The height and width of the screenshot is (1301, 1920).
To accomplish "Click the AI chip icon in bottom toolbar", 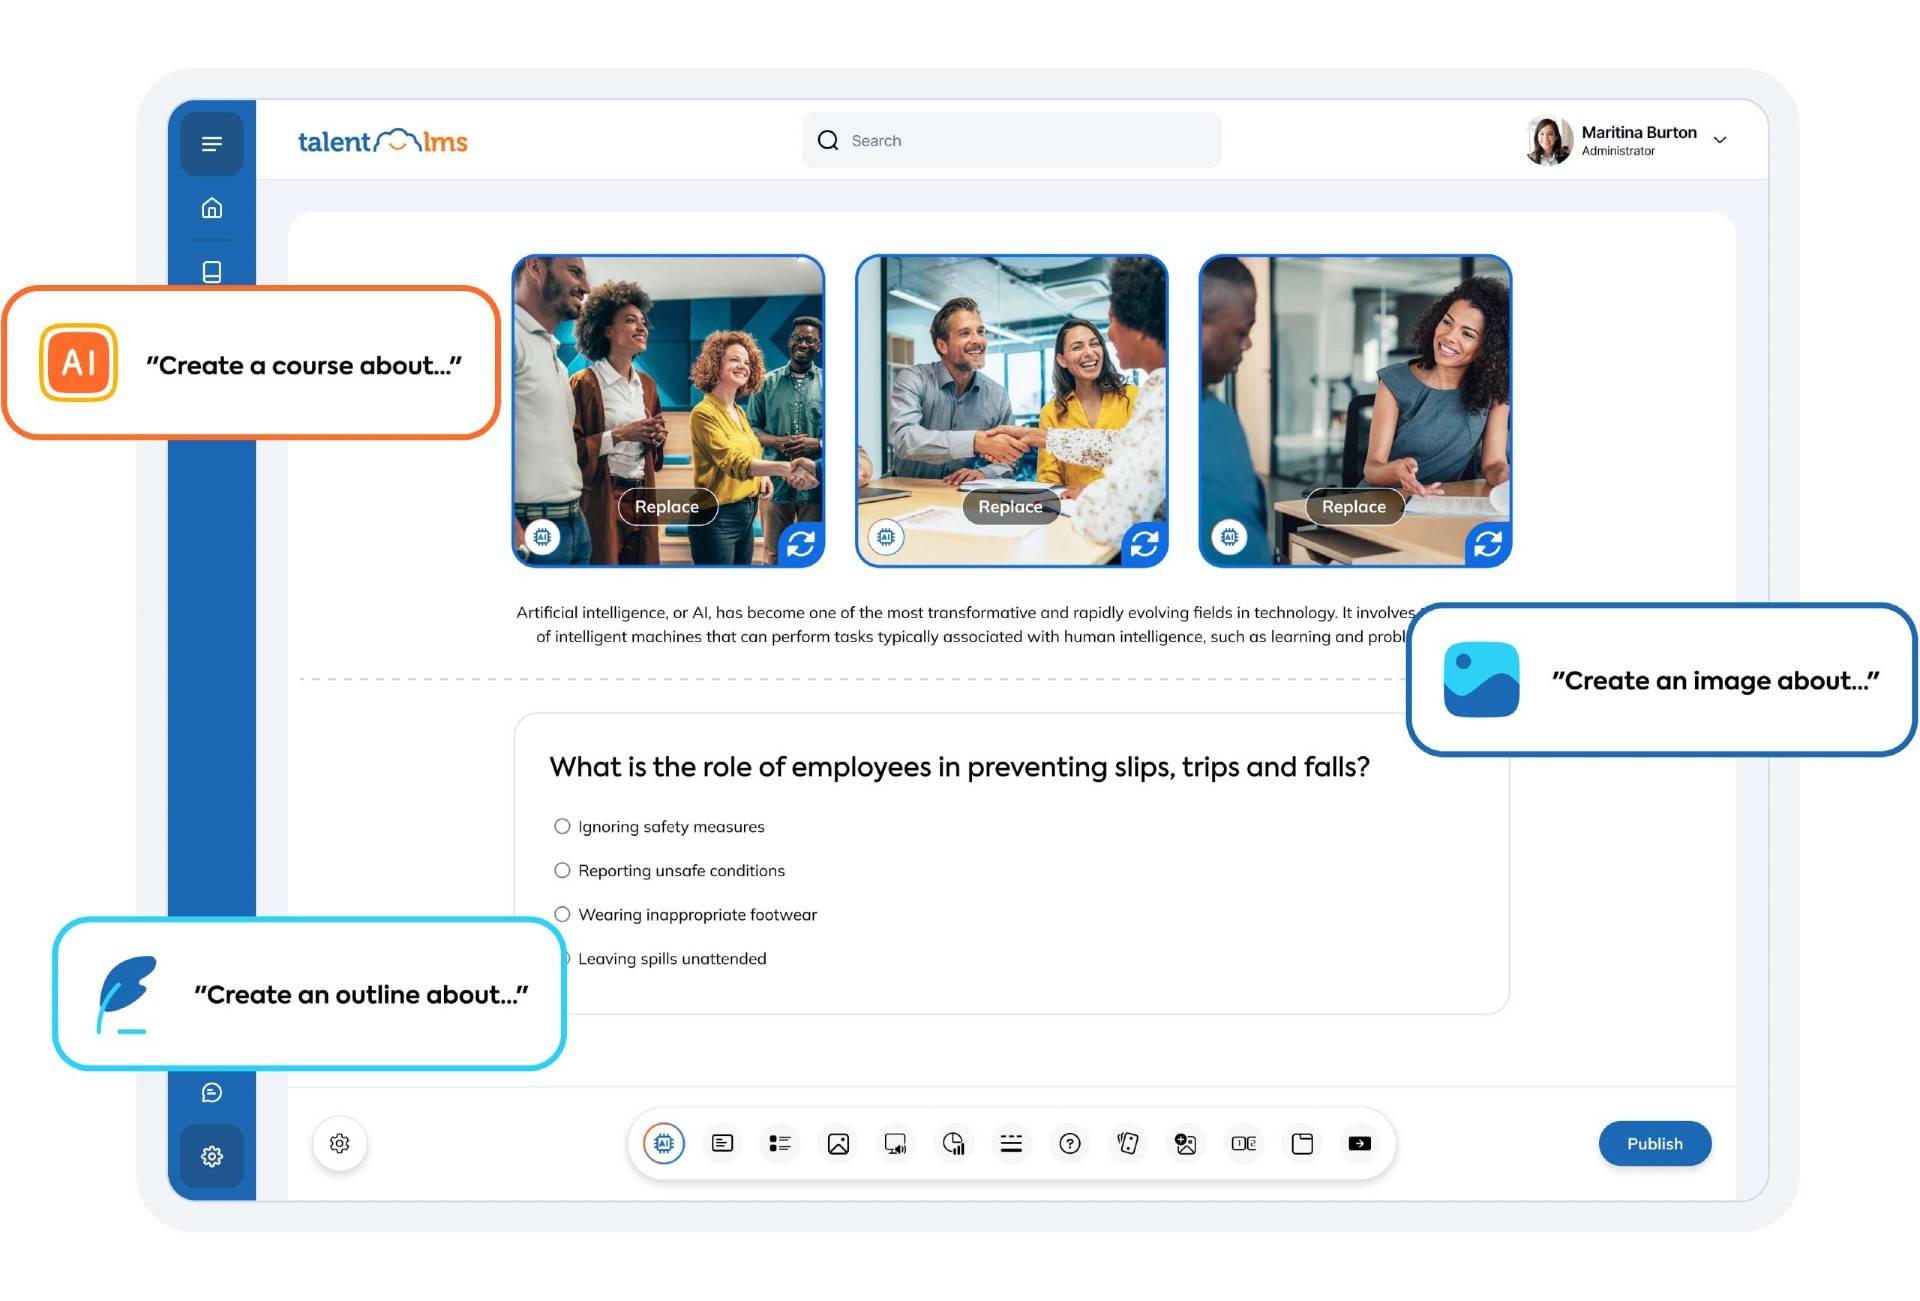I will [x=664, y=1143].
